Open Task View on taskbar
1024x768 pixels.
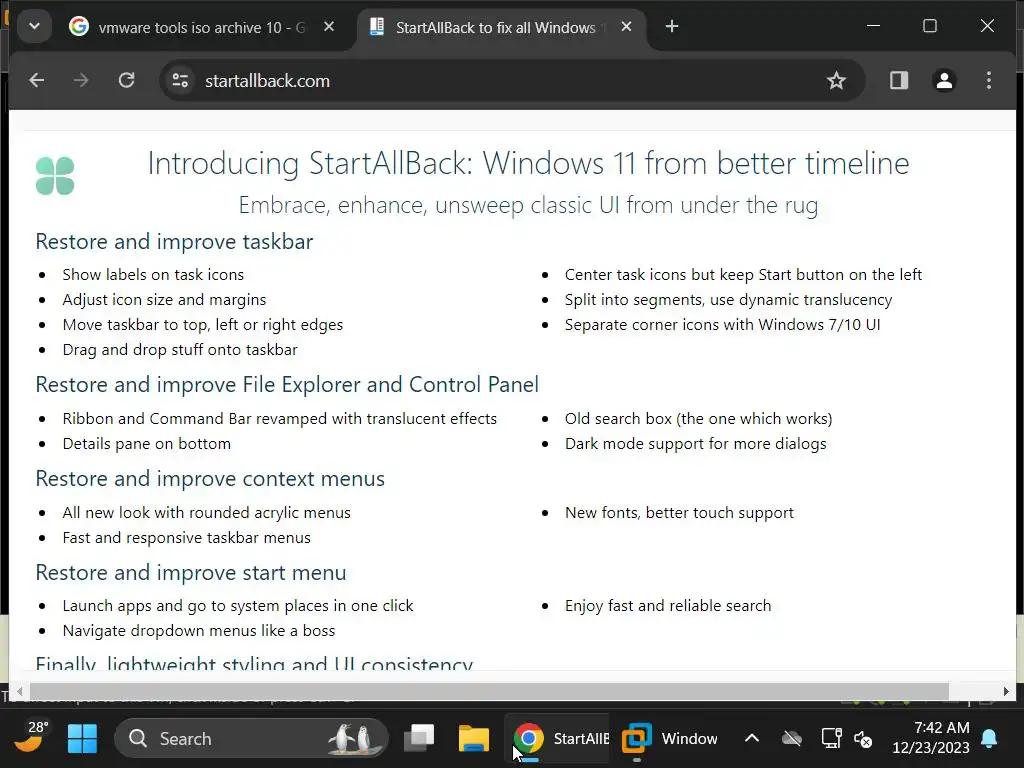(419, 739)
